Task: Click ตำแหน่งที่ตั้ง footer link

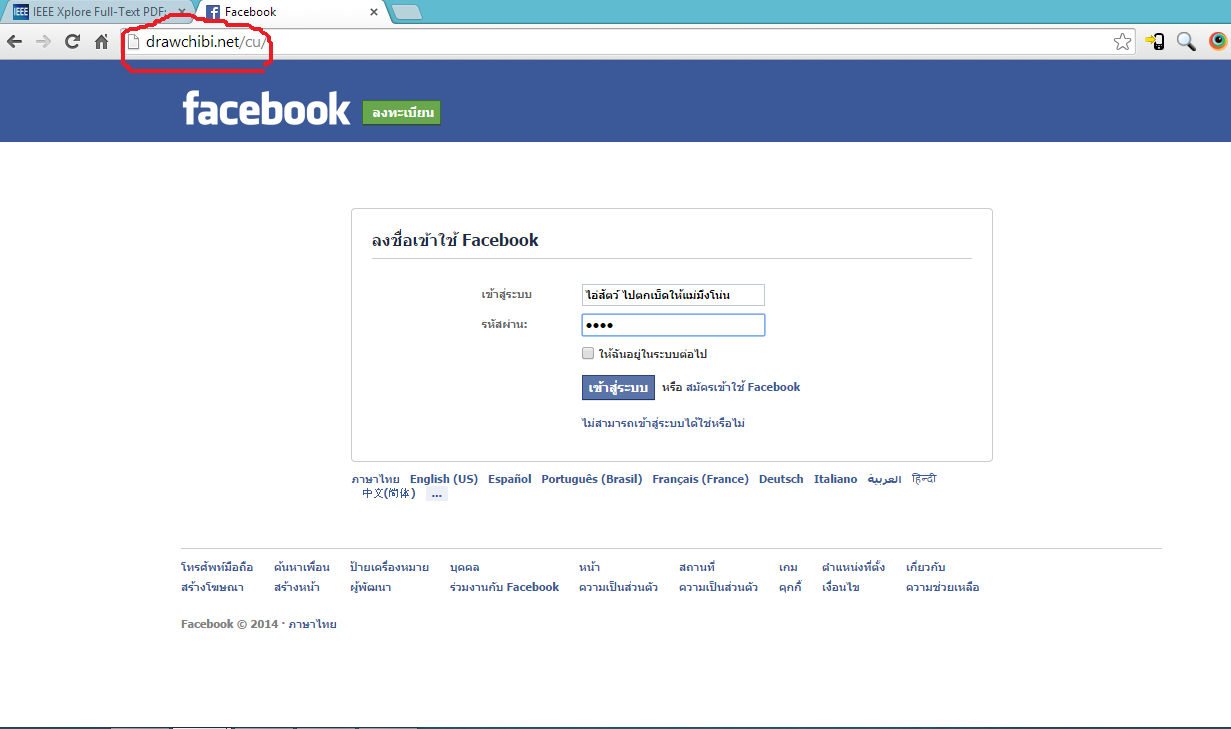Action: (x=853, y=567)
